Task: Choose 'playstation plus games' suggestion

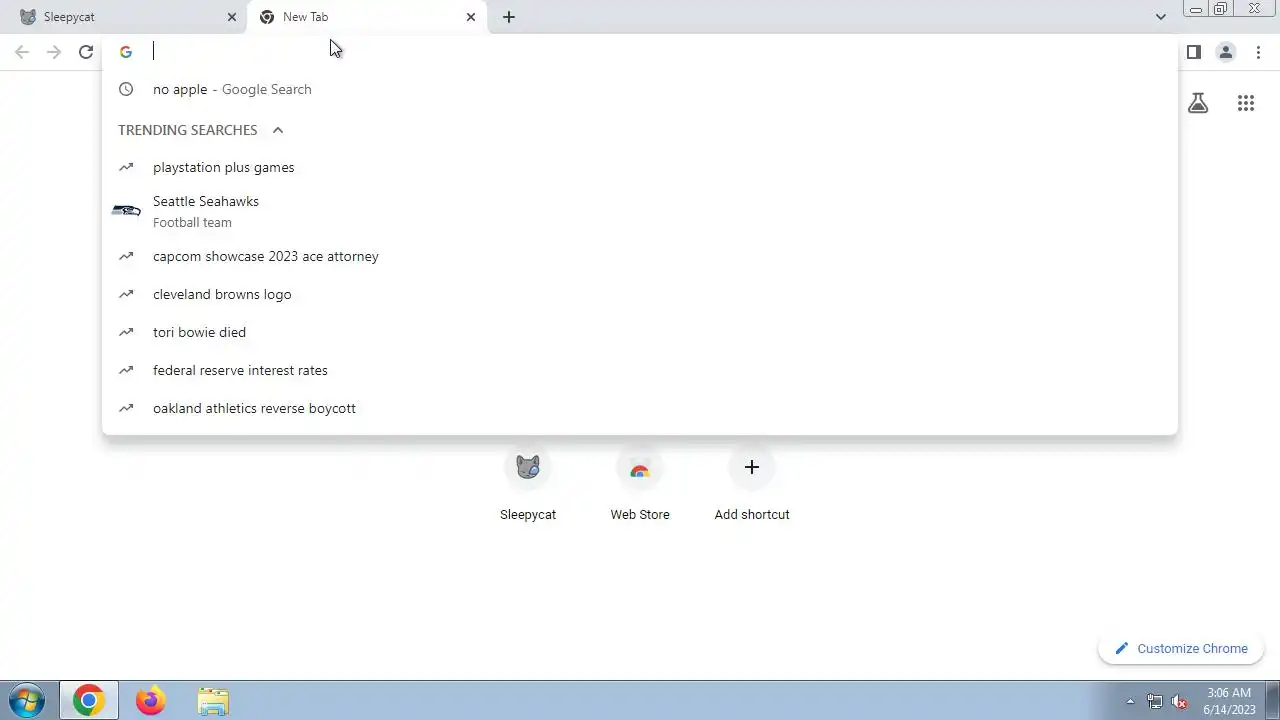Action: point(640,167)
